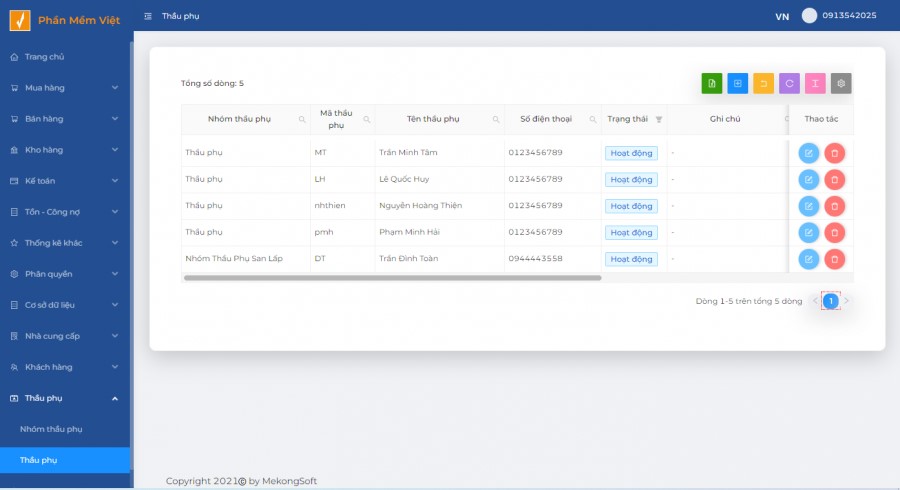Click Hoạt động status of DT row
This screenshot has height=490, width=900.
click(631, 259)
